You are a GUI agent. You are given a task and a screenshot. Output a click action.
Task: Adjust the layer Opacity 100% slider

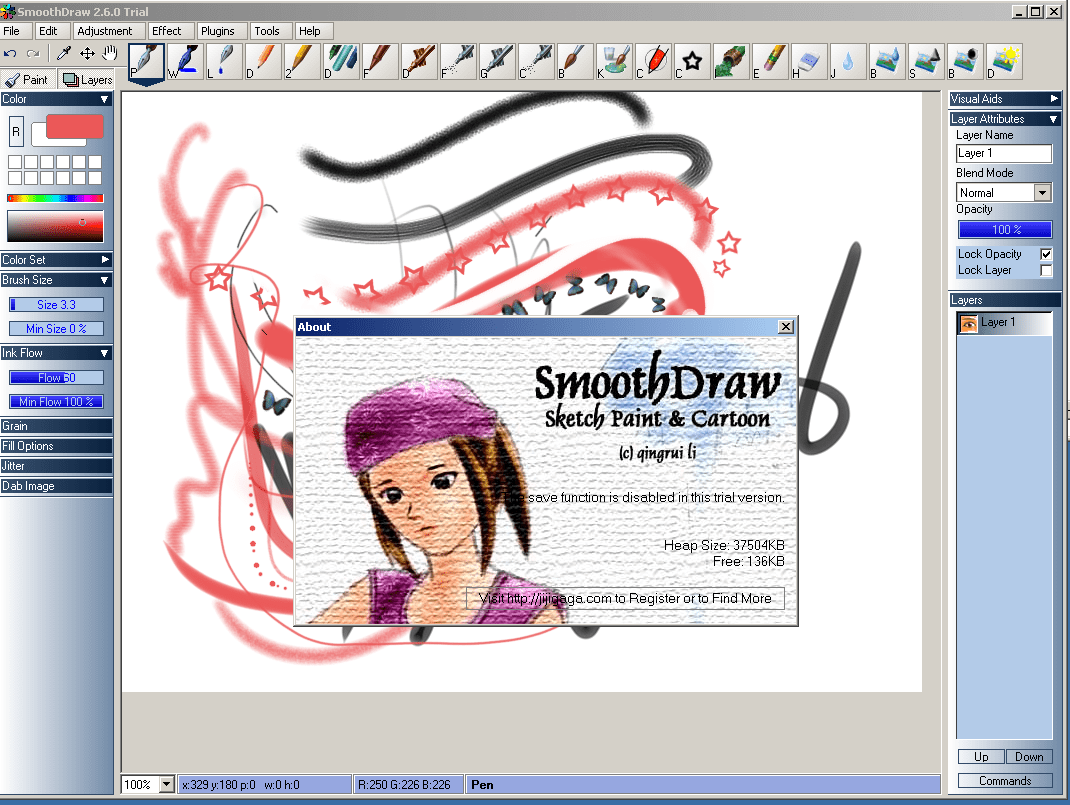1004,229
